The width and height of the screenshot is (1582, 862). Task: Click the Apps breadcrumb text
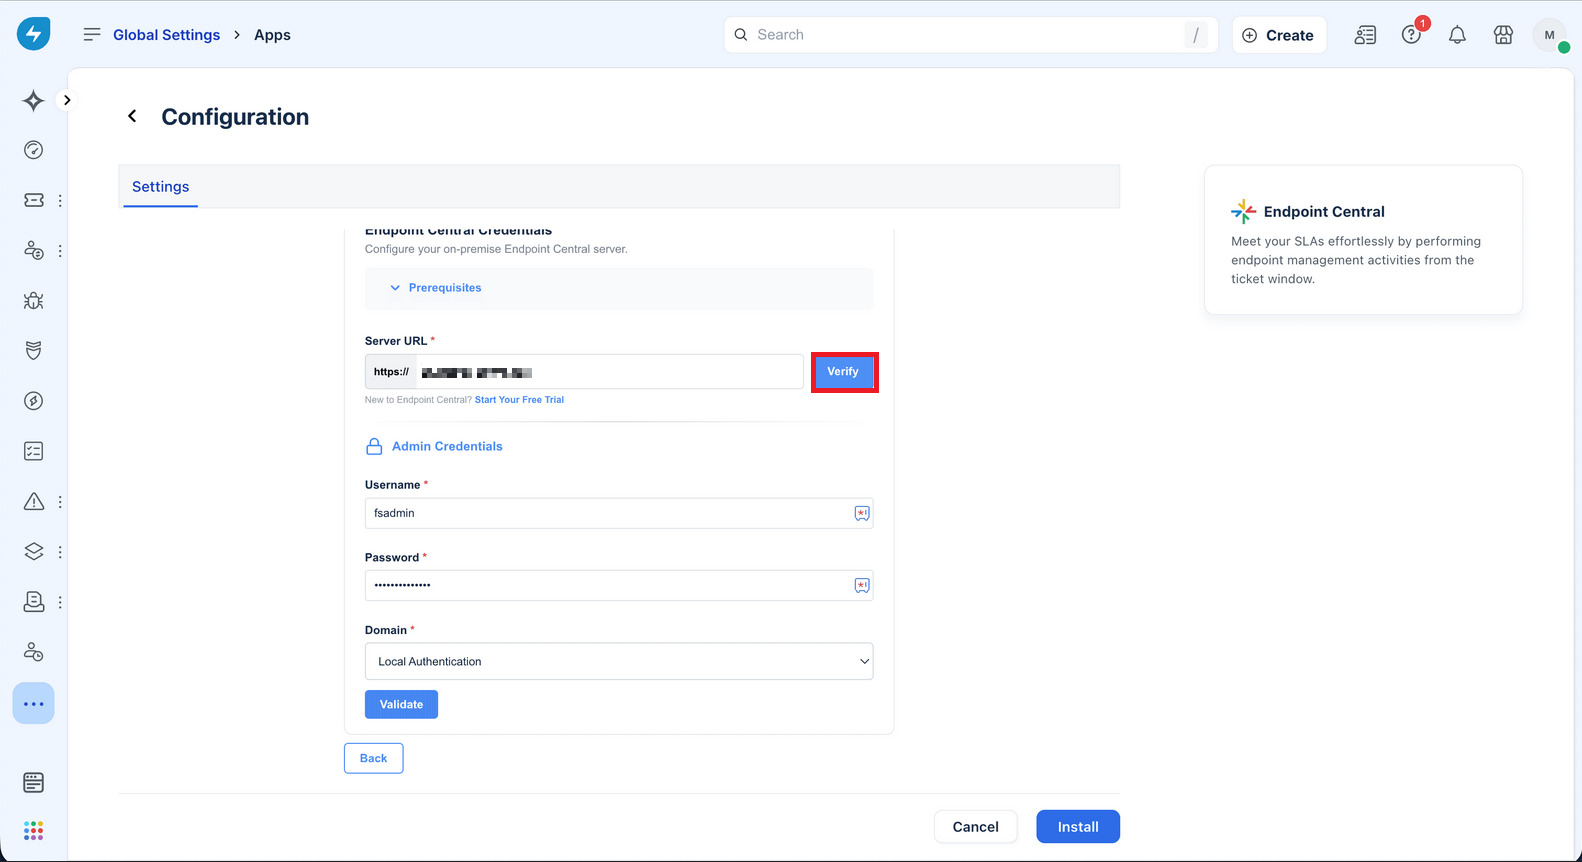click(x=272, y=35)
